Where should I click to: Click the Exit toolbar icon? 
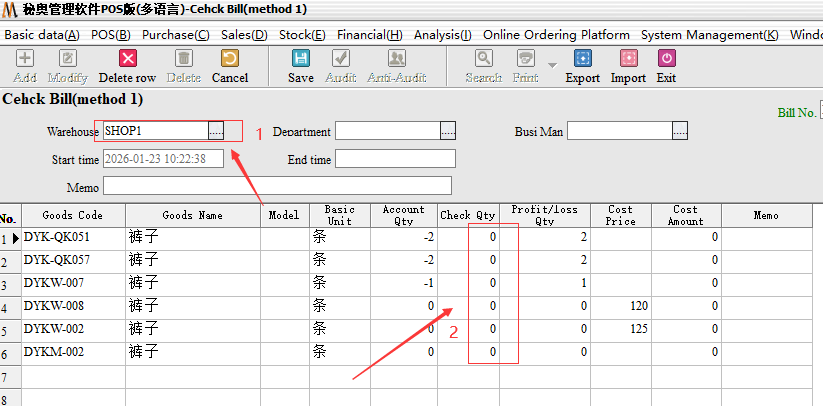(x=666, y=59)
